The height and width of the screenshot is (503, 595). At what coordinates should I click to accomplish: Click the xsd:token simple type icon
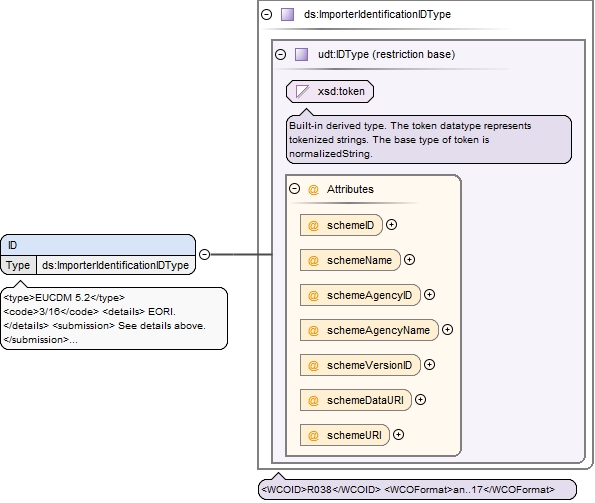tap(302, 91)
